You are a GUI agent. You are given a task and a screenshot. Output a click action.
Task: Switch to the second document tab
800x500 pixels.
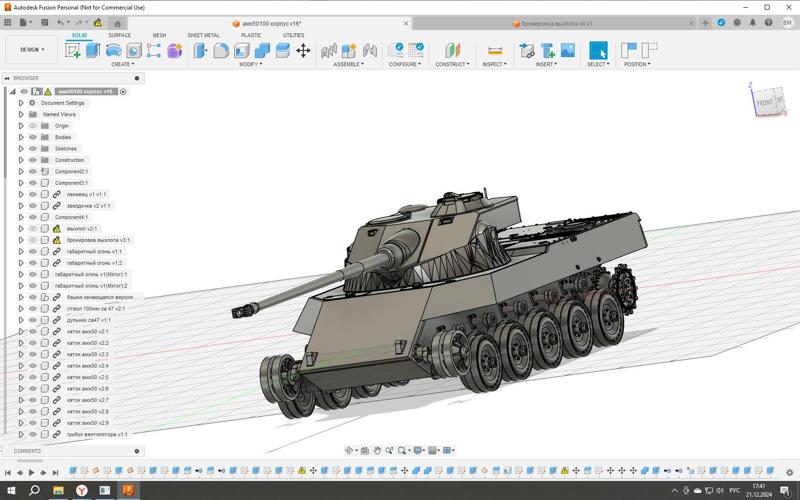click(x=554, y=23)
